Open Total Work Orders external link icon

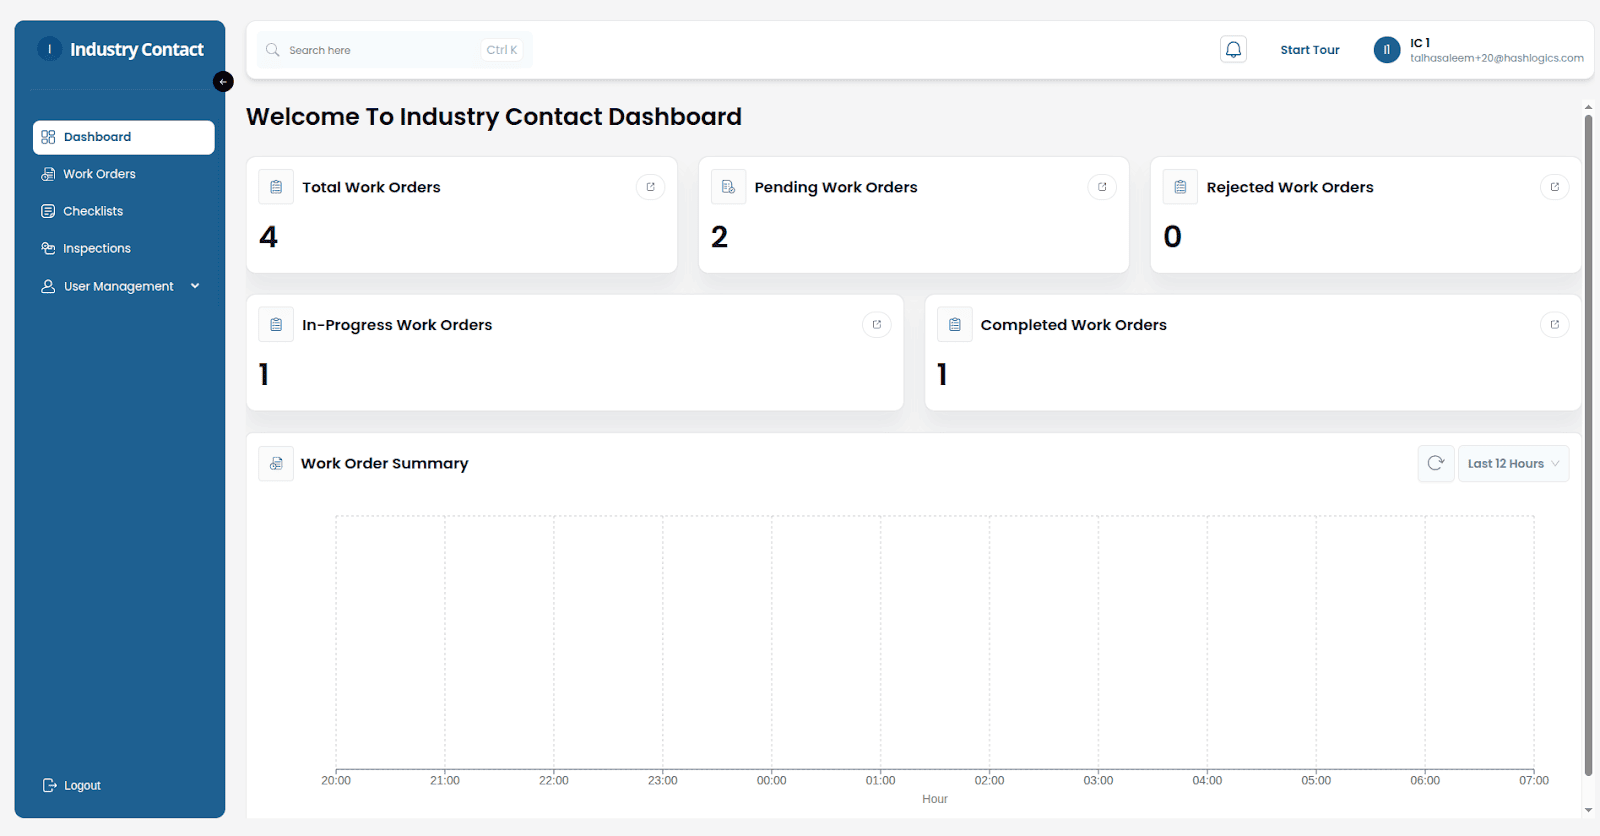tap(650, 187)
